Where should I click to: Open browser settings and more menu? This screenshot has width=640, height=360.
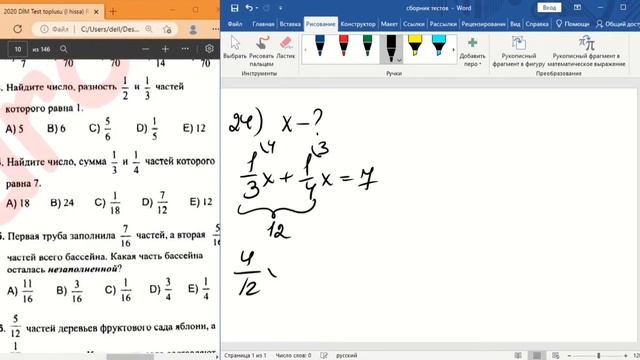coord(215,29)
